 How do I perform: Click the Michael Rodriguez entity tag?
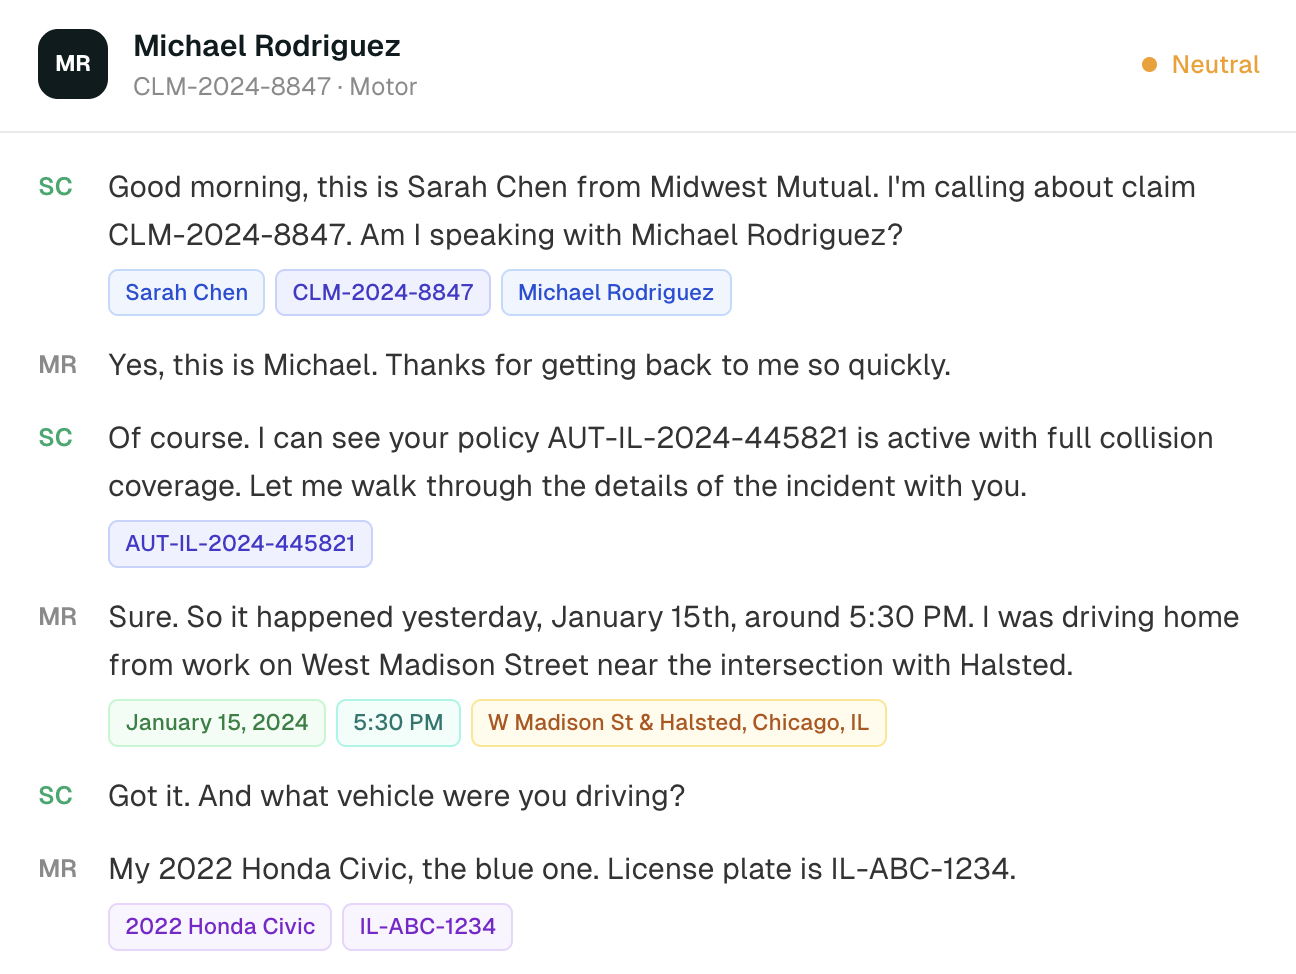[616, 293]
